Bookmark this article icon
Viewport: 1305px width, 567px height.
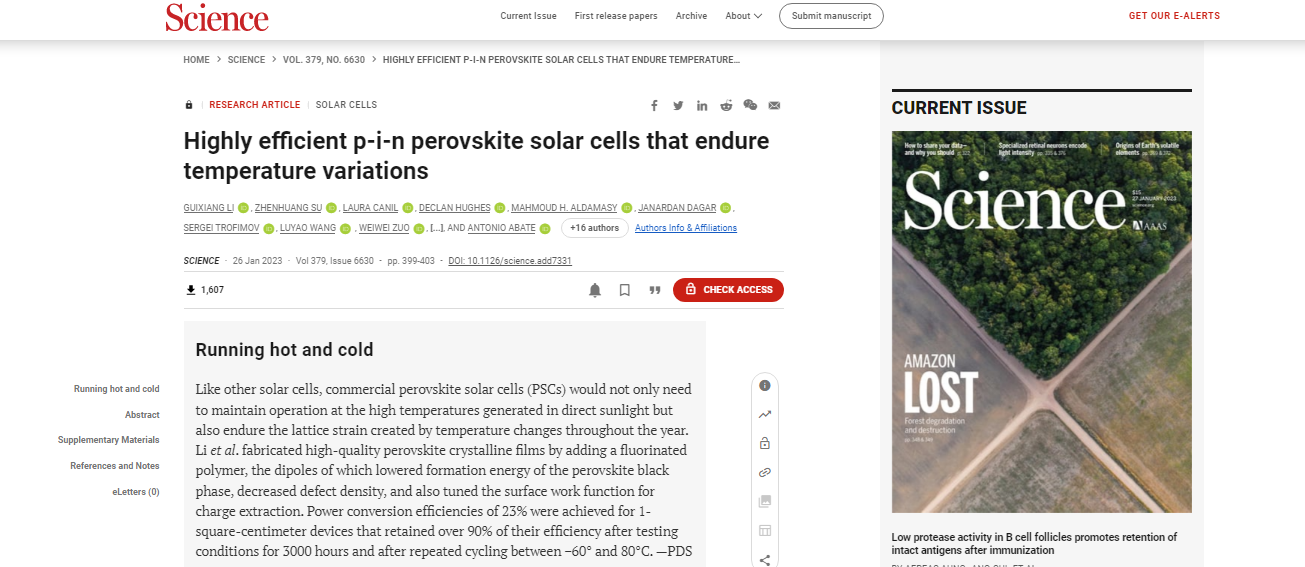click(625, 290)
